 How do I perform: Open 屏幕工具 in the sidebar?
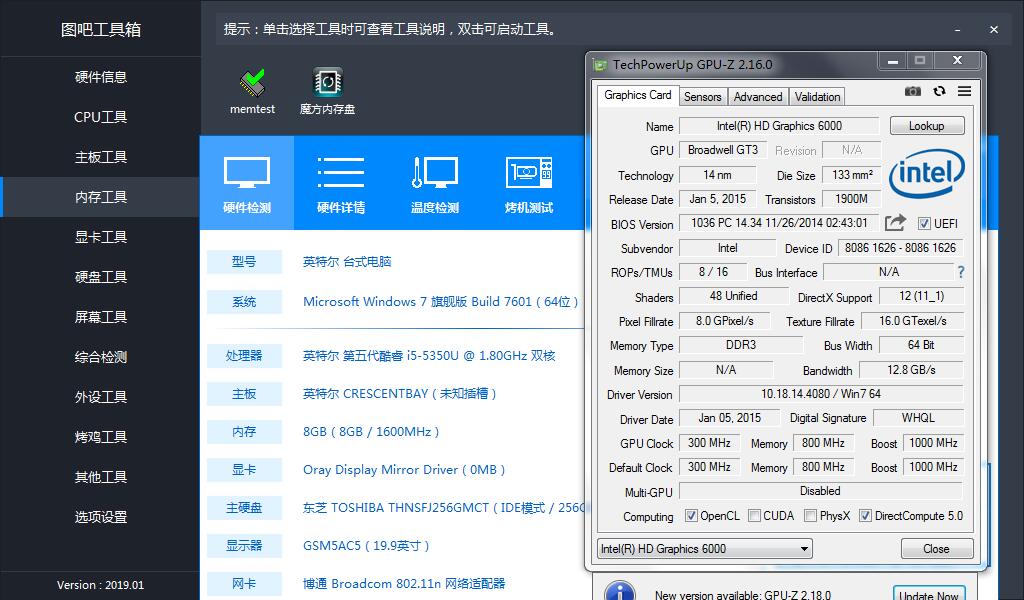[x=101, y=317]
